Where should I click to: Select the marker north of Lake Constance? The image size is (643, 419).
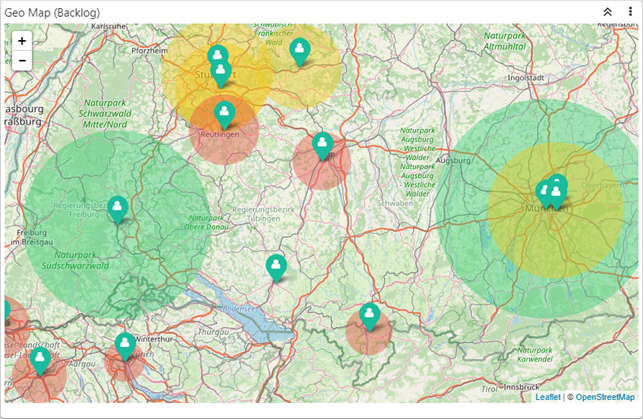pyautogui.click(x=276, y=266)
